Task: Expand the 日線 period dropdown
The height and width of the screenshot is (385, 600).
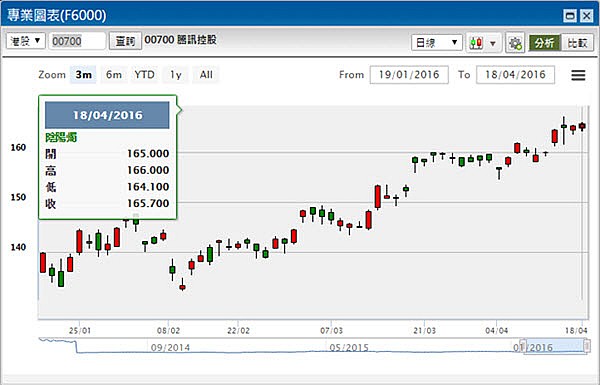Action: pos(437,42)
